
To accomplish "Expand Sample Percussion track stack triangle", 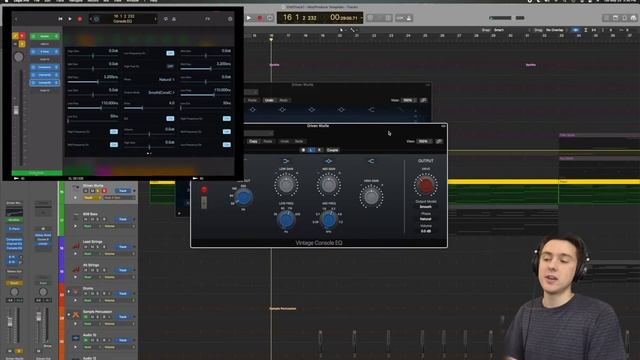I will click(69, 315).
